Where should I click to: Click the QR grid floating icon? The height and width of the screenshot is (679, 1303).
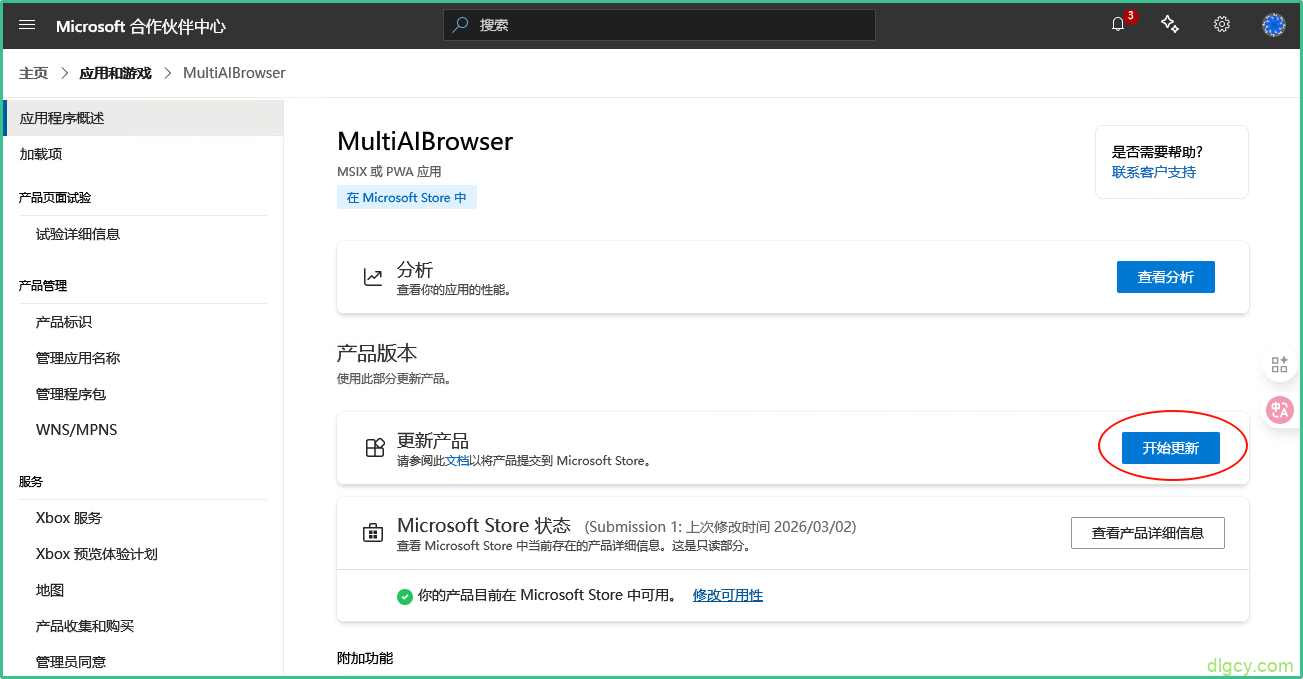coord(1279,365)
